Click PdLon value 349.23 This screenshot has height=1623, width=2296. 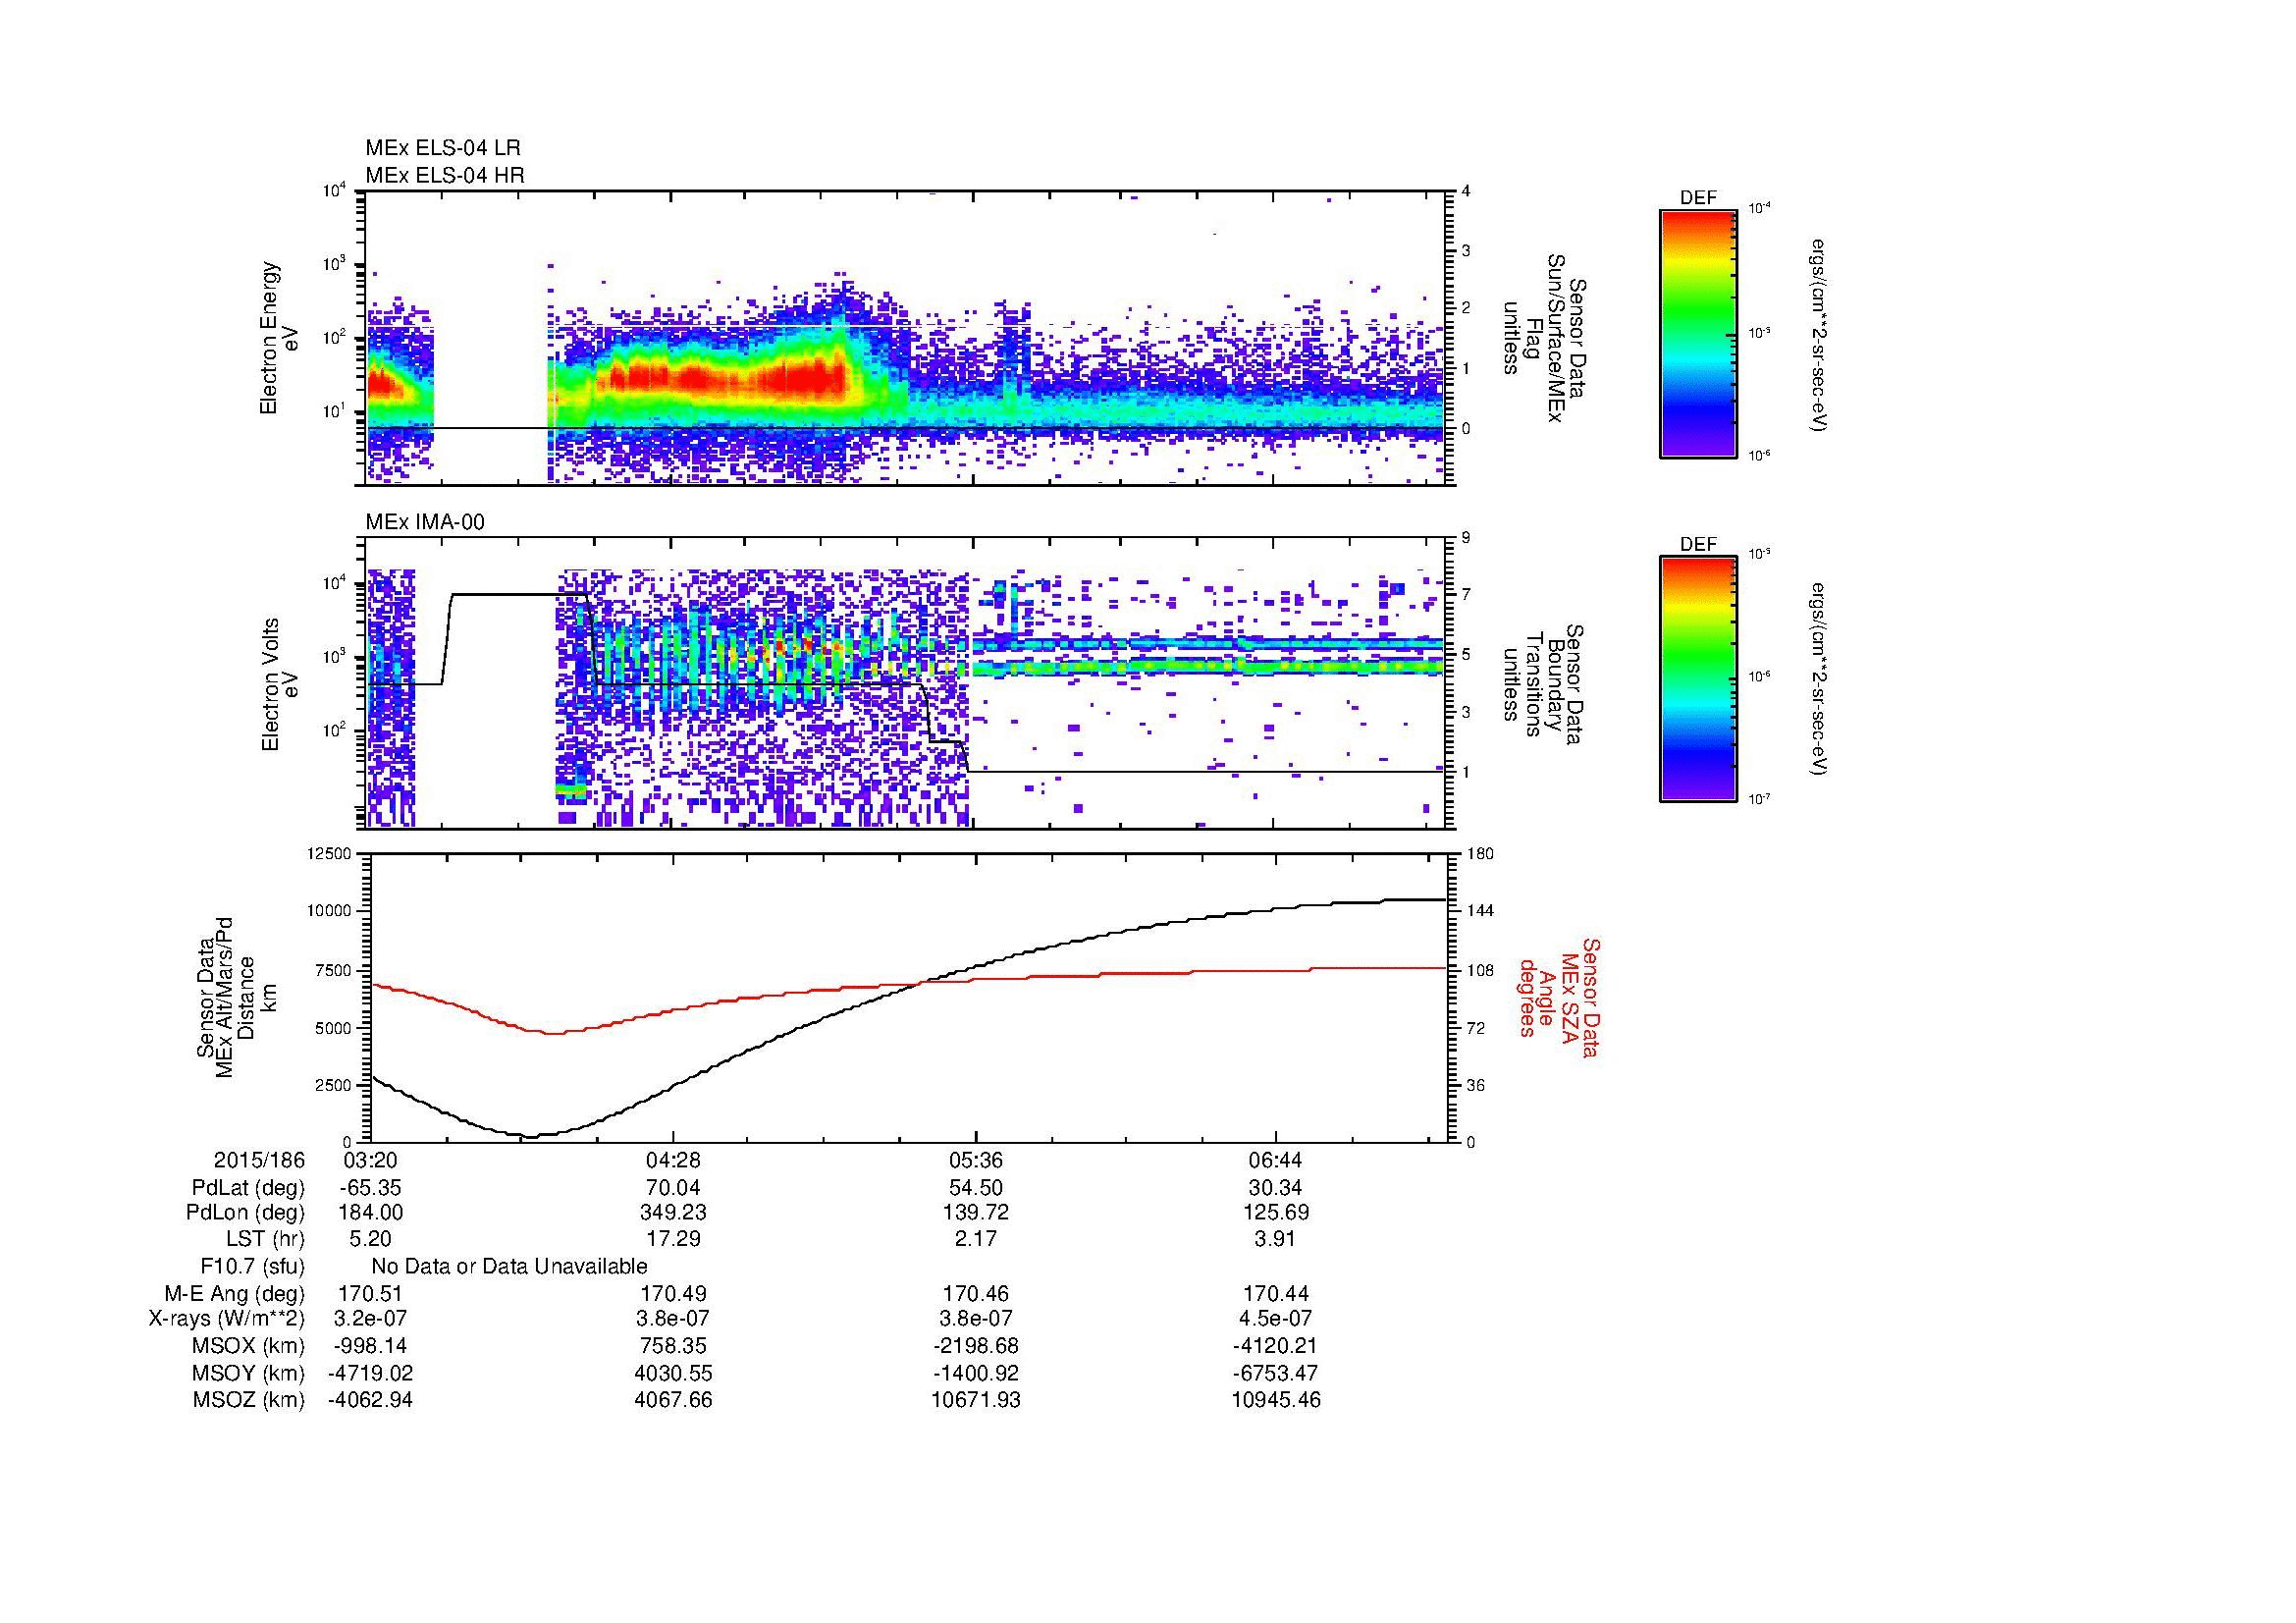[x=674, y=1213]
